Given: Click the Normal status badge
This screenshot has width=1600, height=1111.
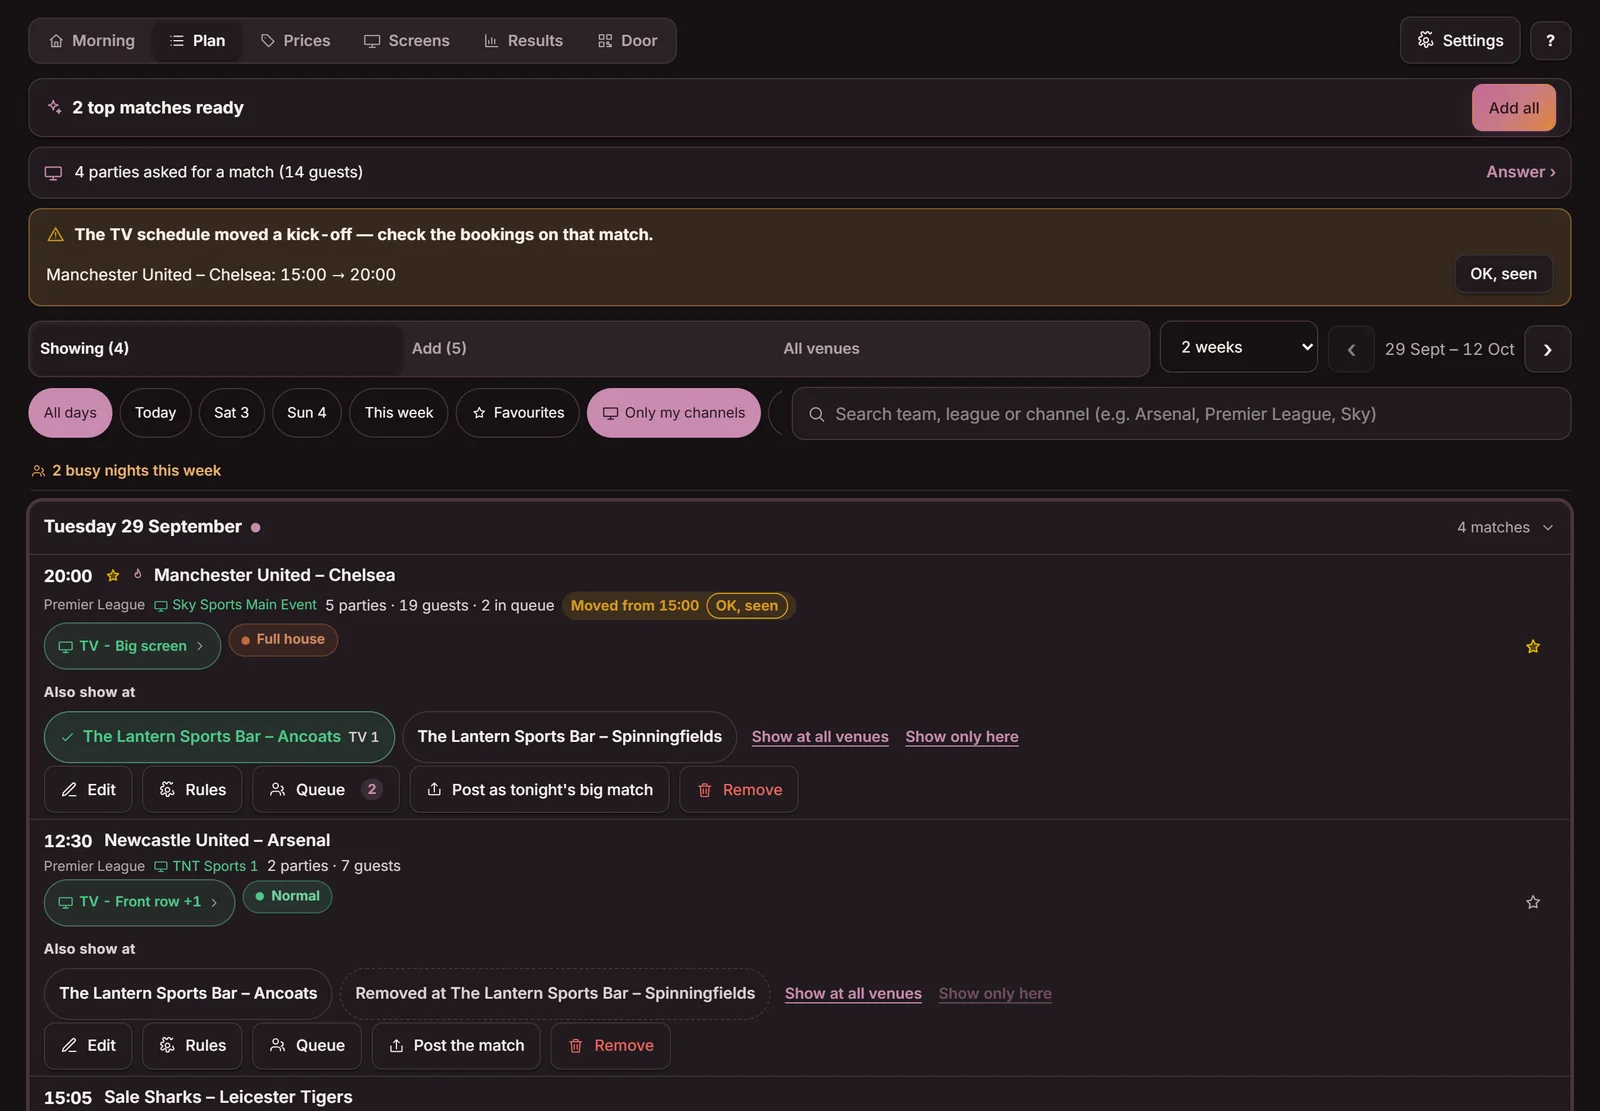Looking at the screenshot, I should 287,897.
